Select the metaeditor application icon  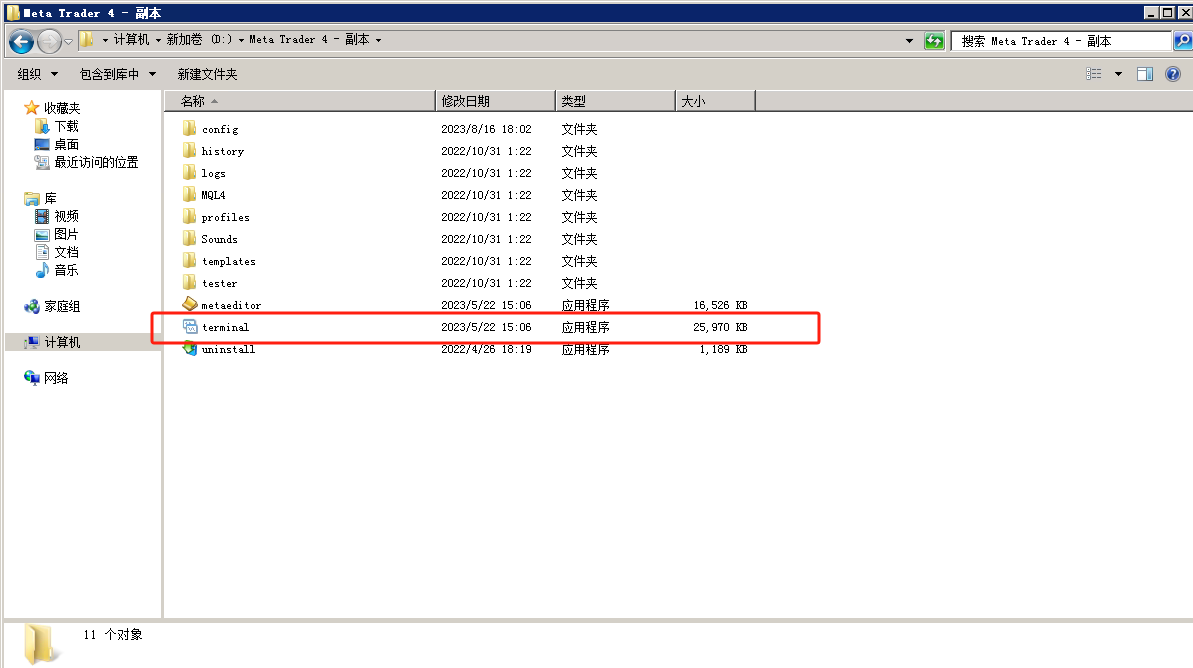pos(189,304)
